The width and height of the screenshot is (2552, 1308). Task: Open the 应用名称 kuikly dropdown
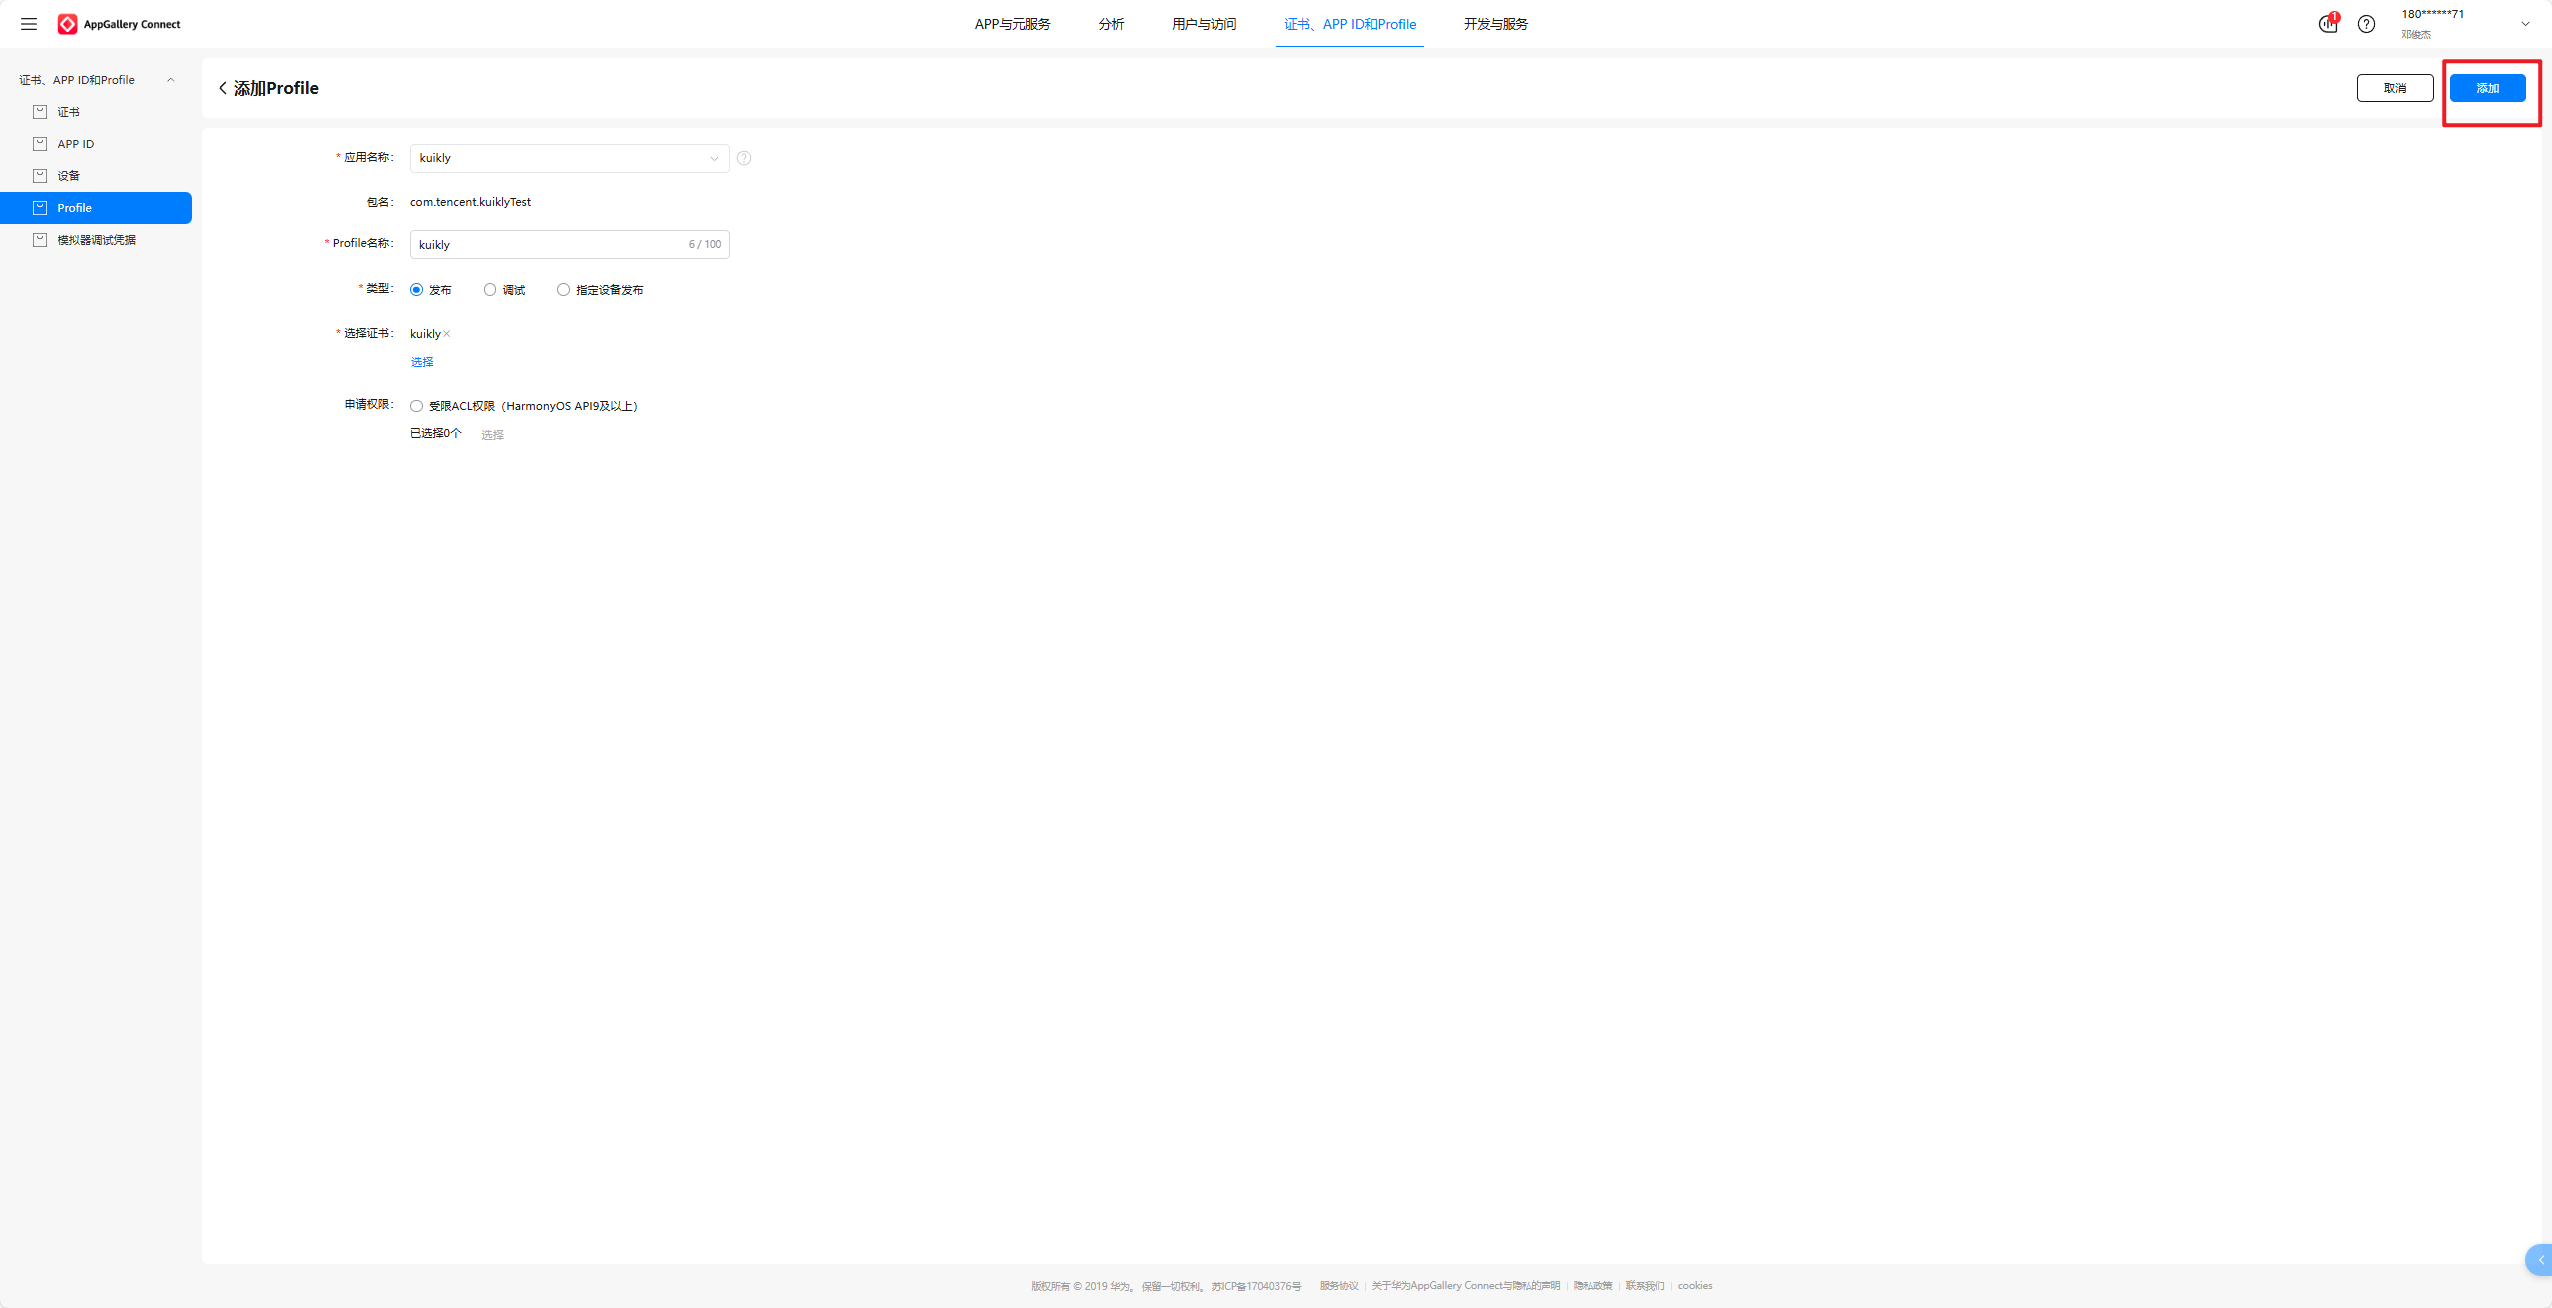[x=569, y=158]
